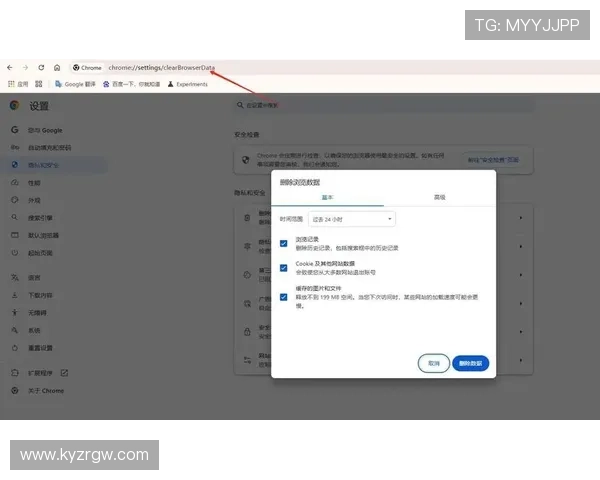Click the browser back arrow icon
This screenshot has width=600, height=480.
(12, 67)
